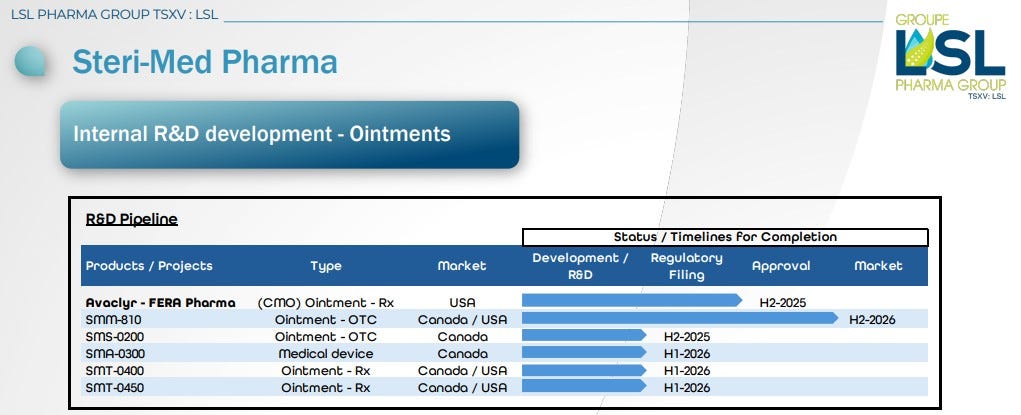1021x415 pixels.
Task: Click the SMS-0200 progress arrow bar
Action: 585,335
